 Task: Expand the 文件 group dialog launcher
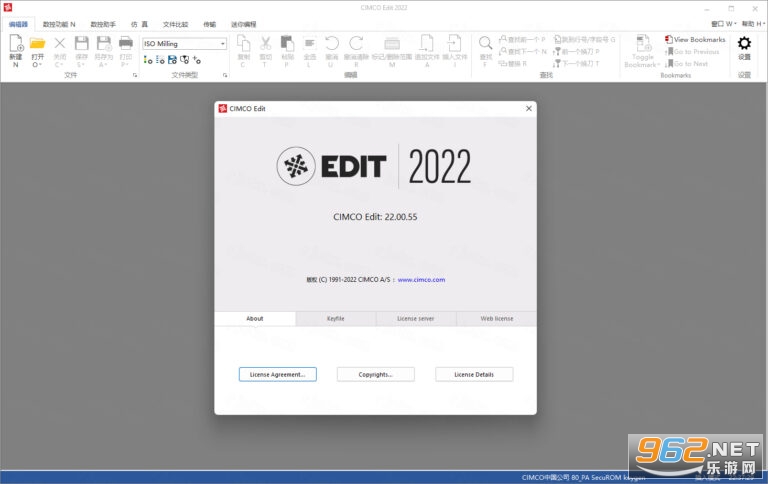pos(135,75)
